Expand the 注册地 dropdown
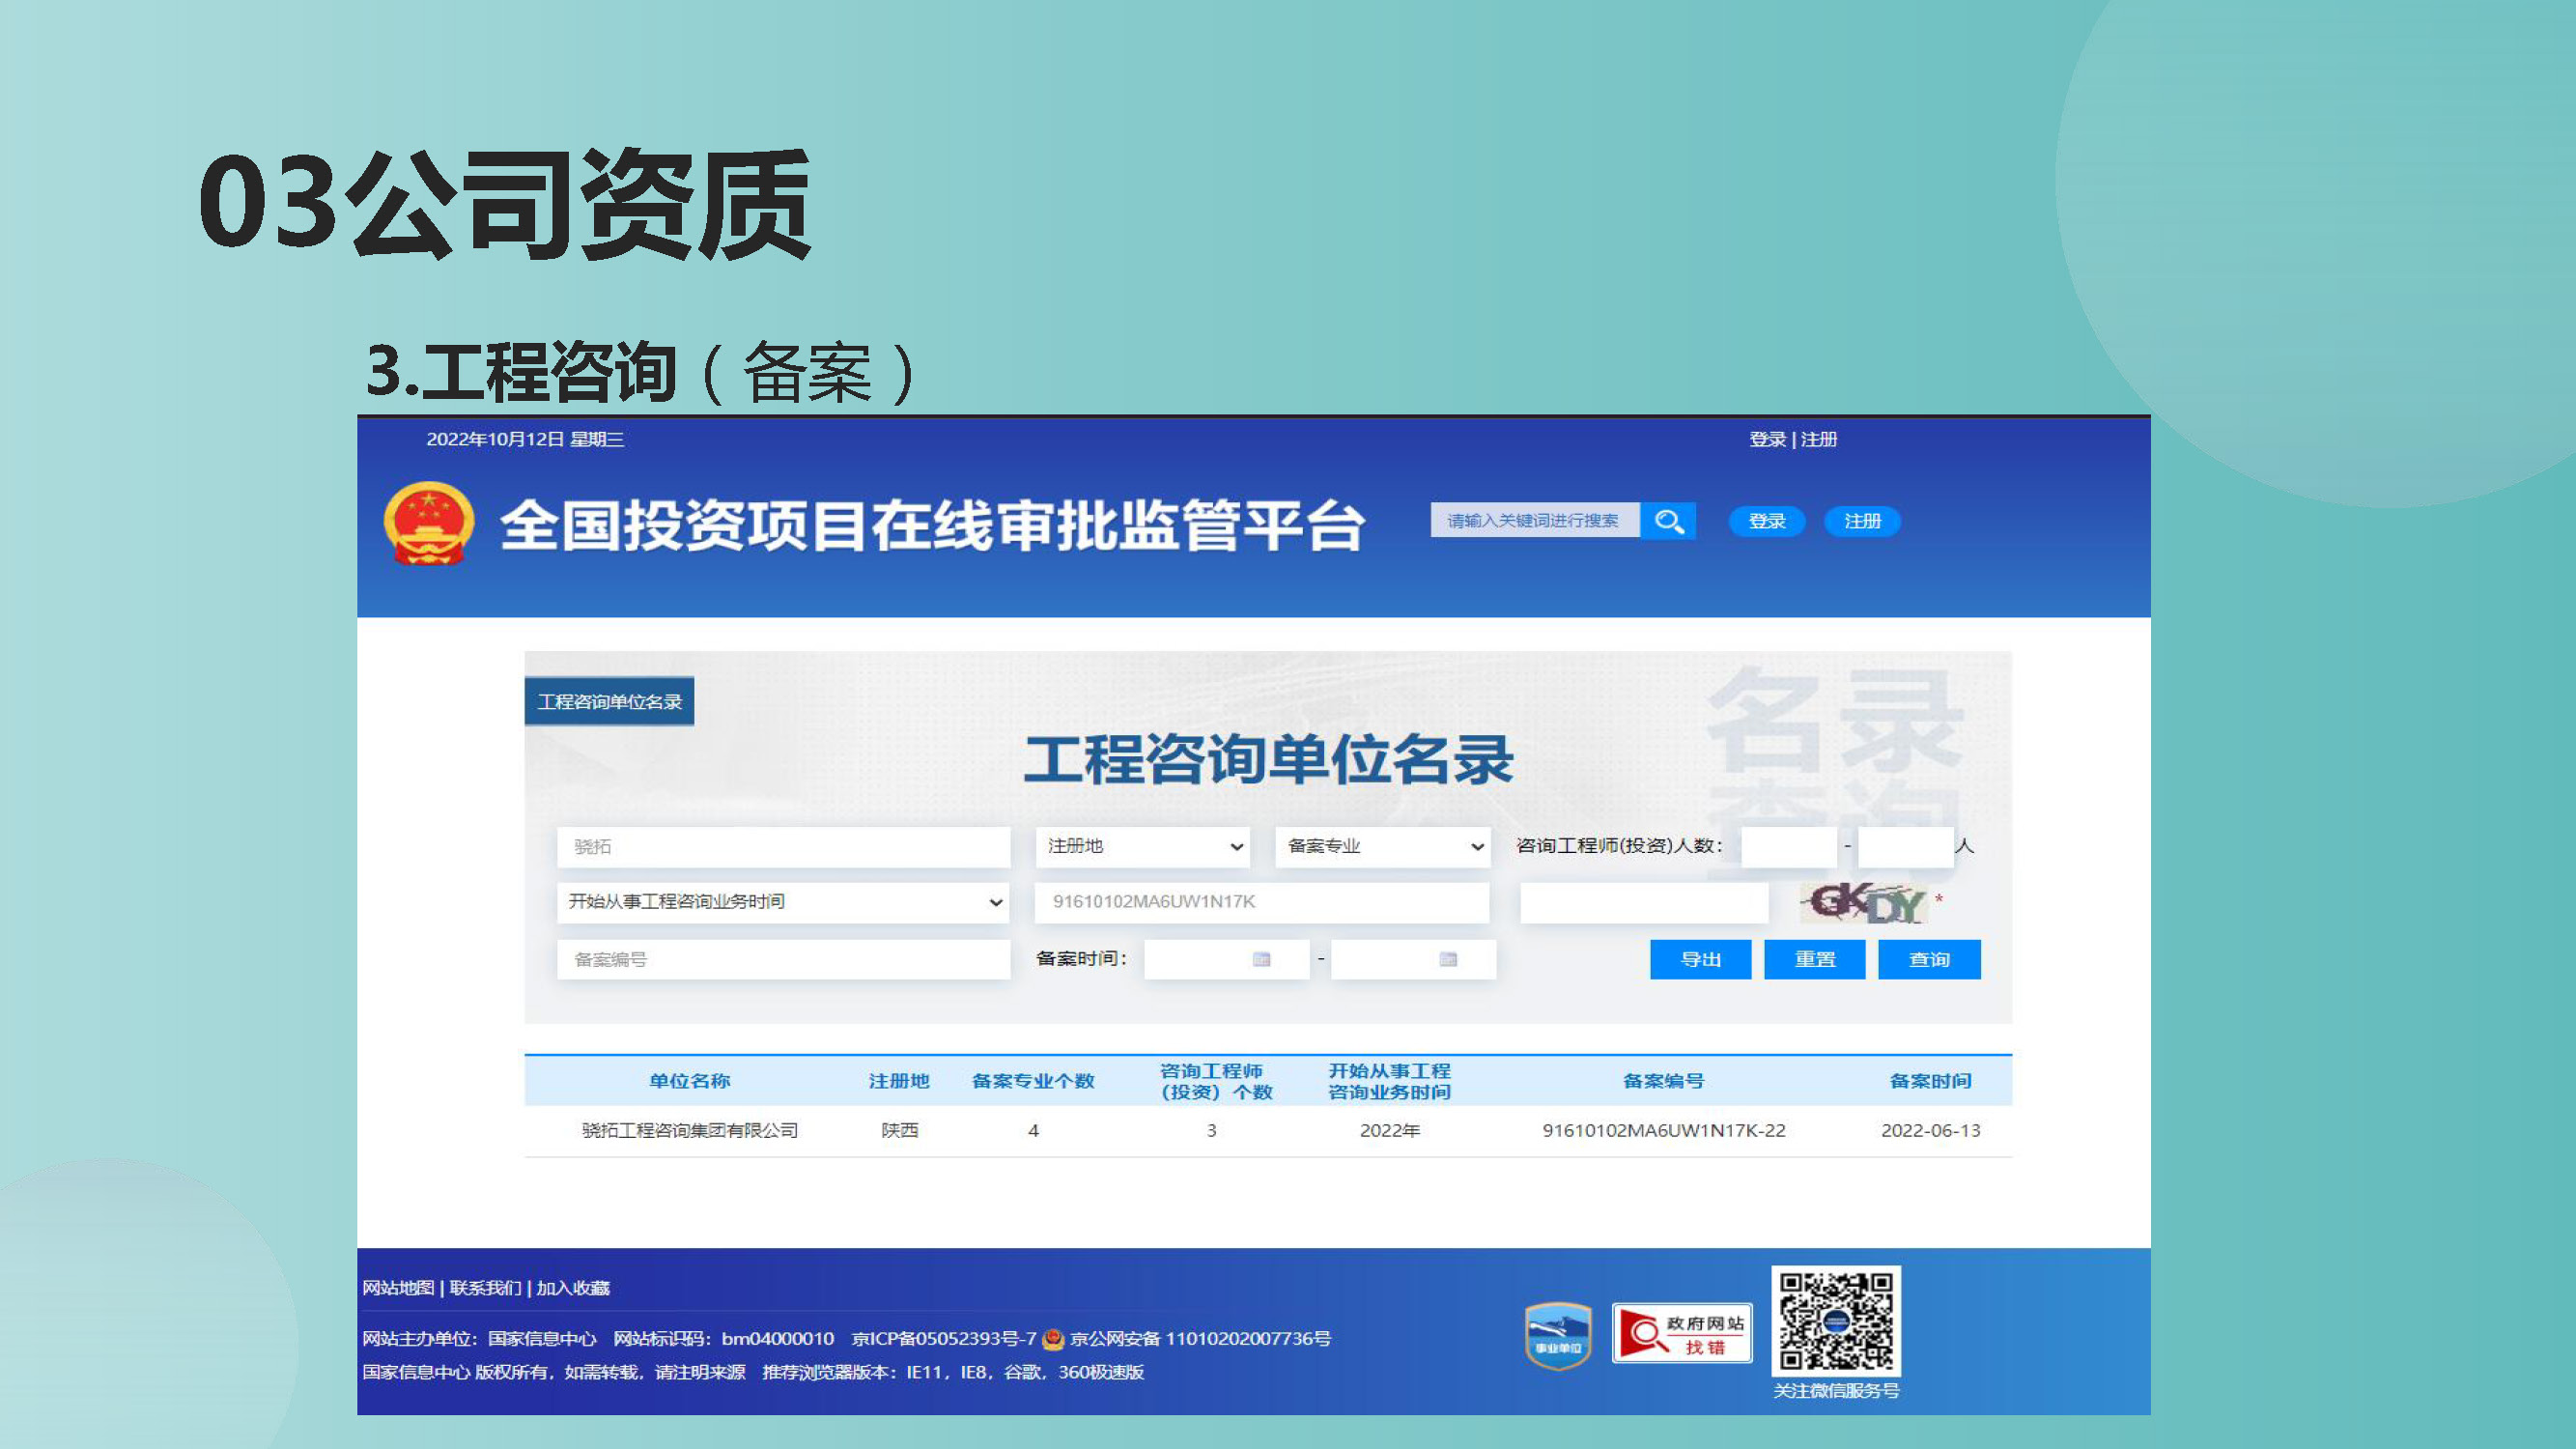Image resolution: width=2576 pixels, height=1449 pixels. point(1144,846)
